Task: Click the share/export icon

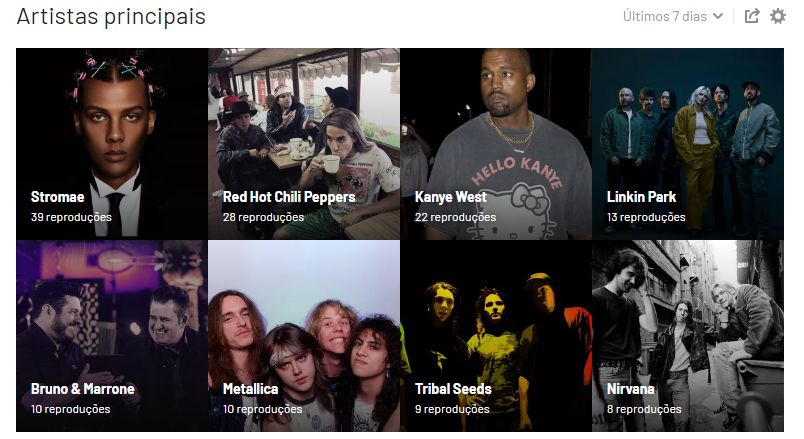Action: (x=752, y=16)
